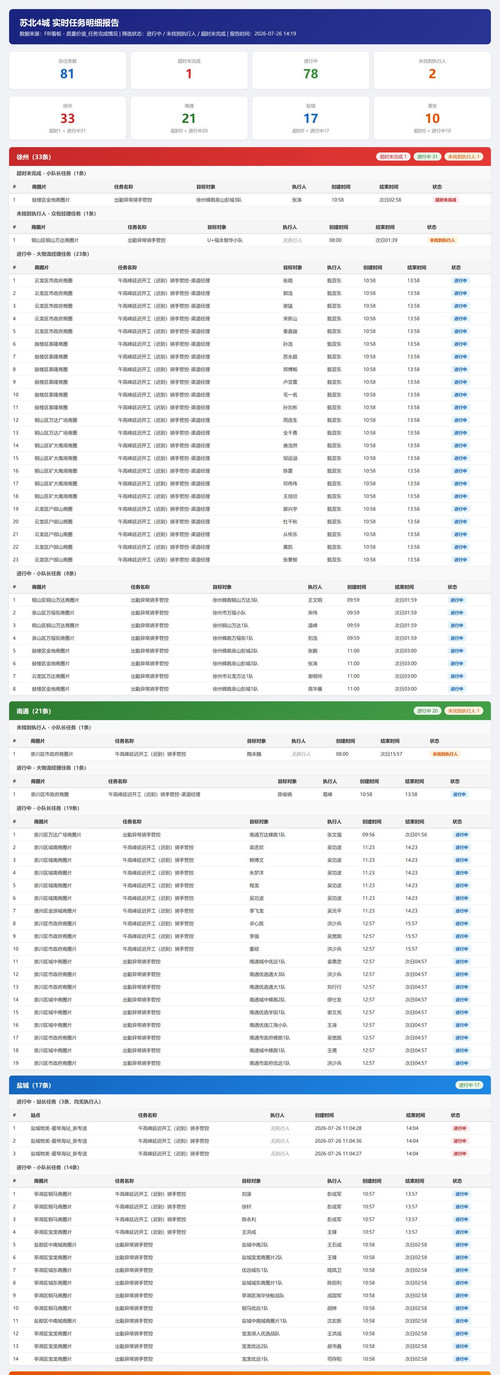Select subsection 超时未完成 · 小队长任务（1条）
Viewport: 500px width, 1375px height.
[50, 173]
